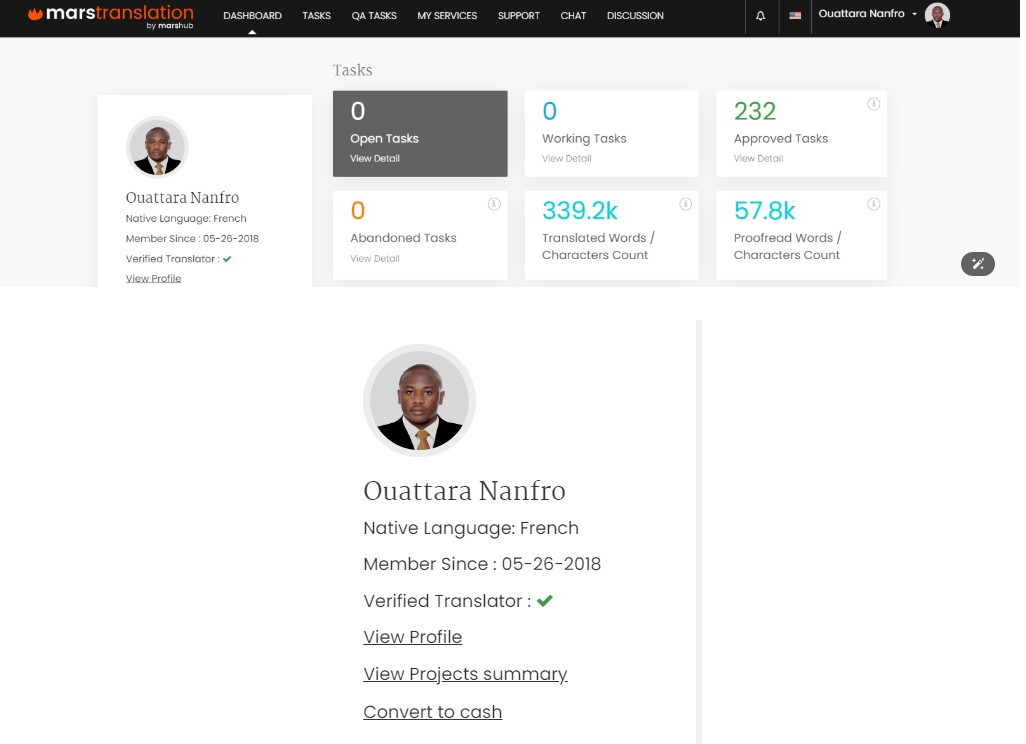Screen dimensions: 1026x744
Task: Click the magic wand floating button
Action: point(978,264)
